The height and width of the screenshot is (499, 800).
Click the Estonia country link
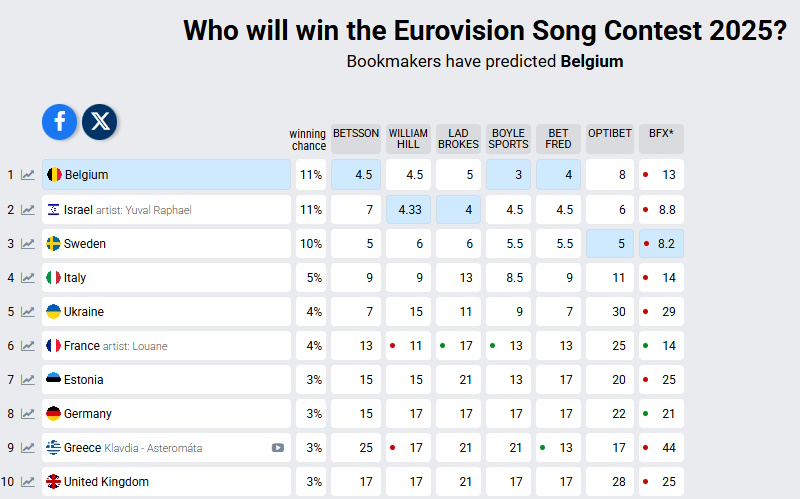tap(84, 380)
